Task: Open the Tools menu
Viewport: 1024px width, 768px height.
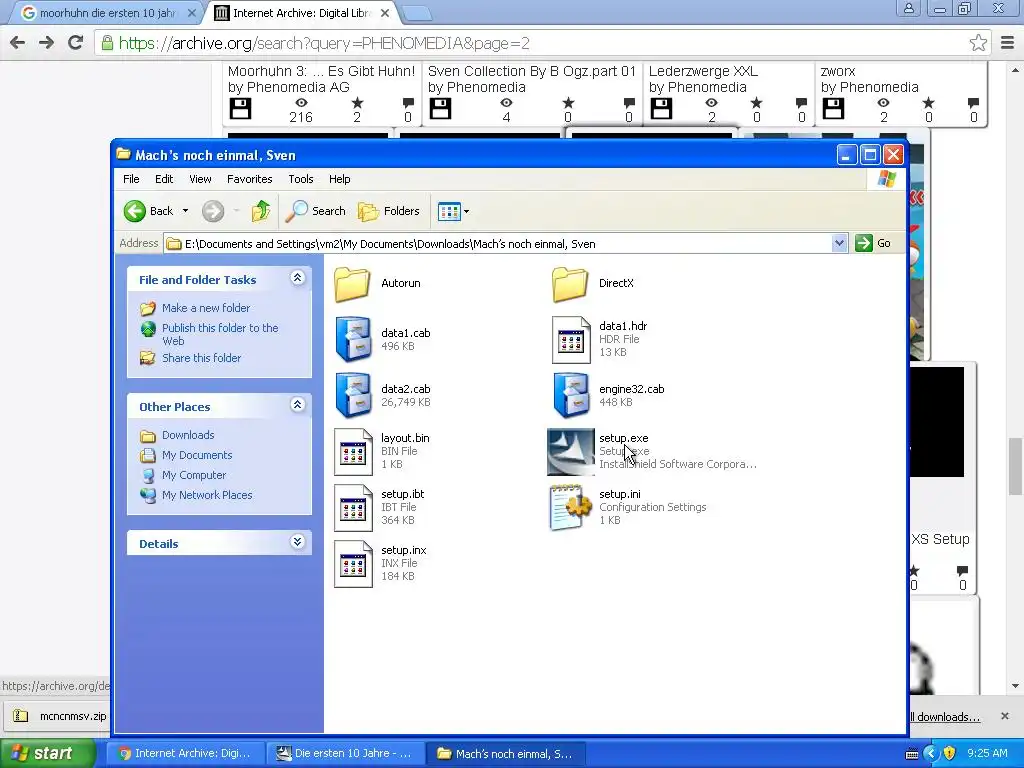Action: pos(301,179)
